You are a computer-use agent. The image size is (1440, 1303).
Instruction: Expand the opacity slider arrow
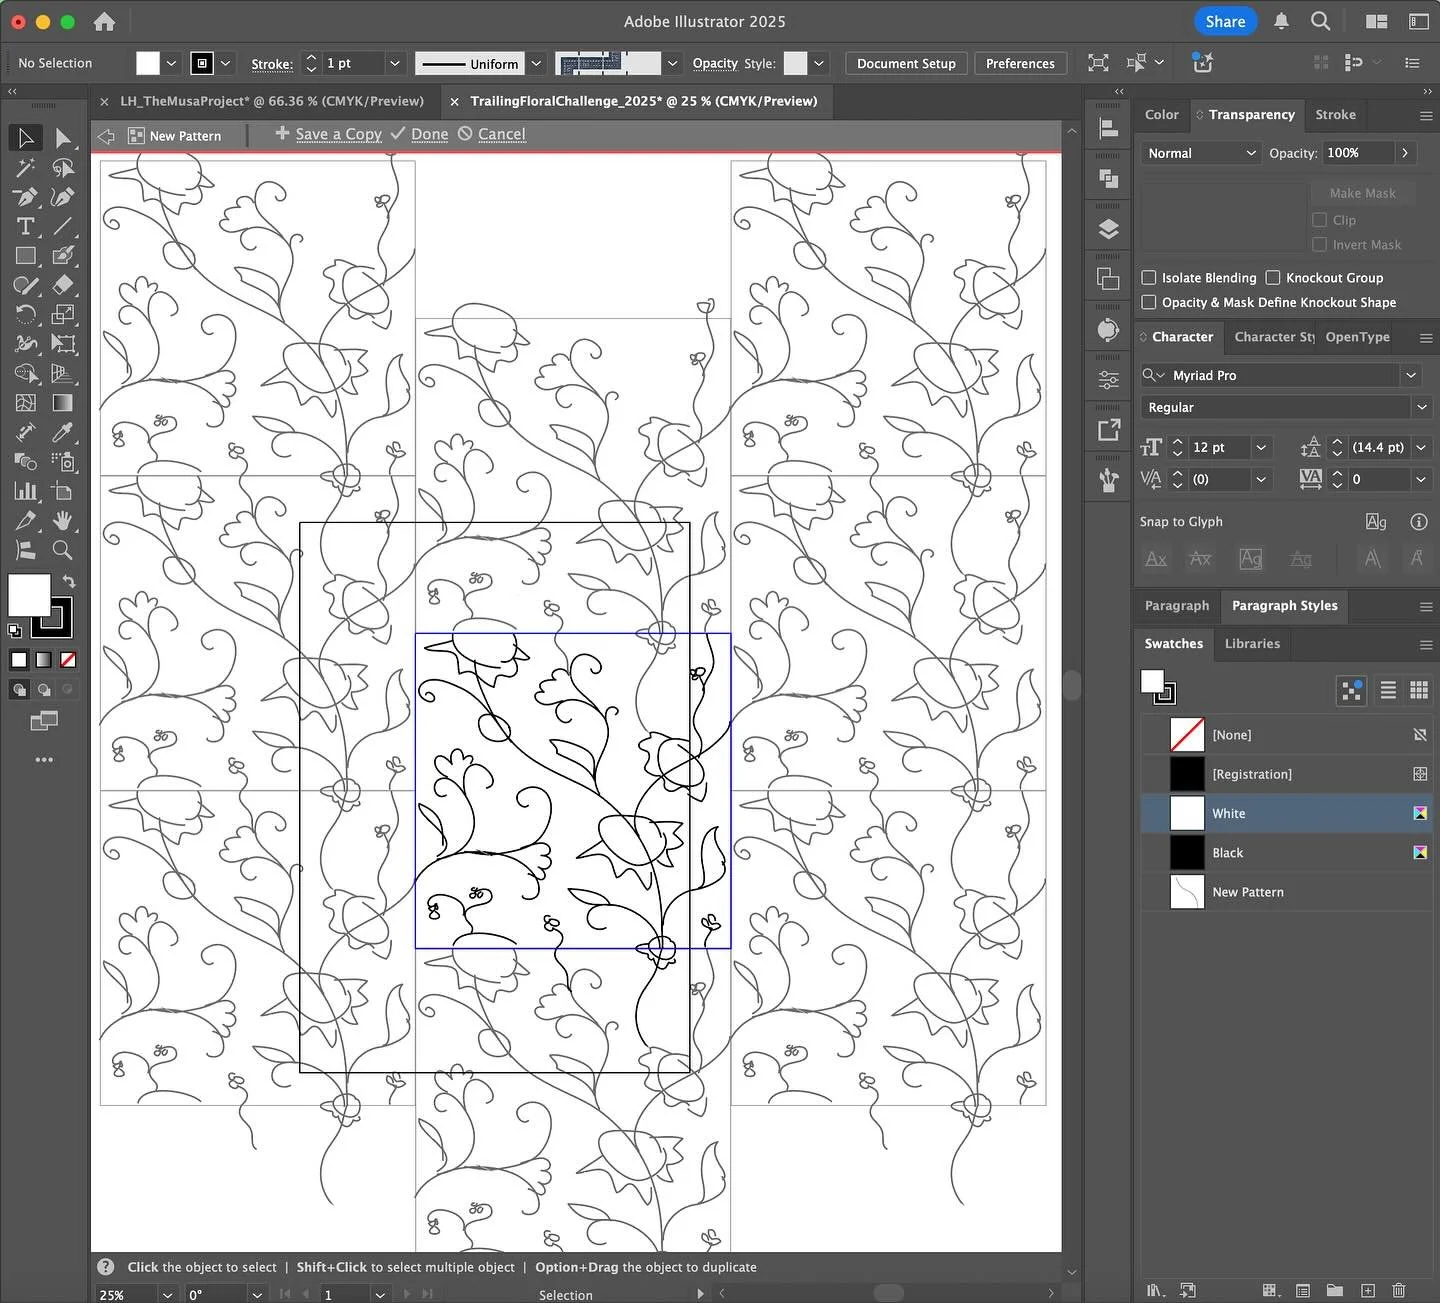coord(1405,153)
